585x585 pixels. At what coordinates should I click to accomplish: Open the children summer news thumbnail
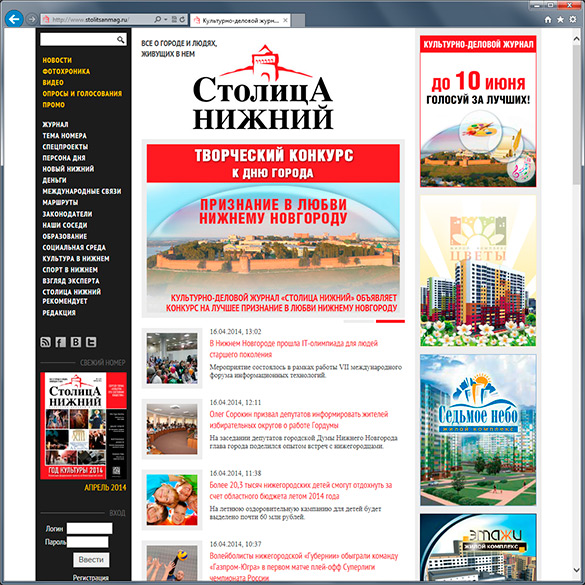click(172, 500)
